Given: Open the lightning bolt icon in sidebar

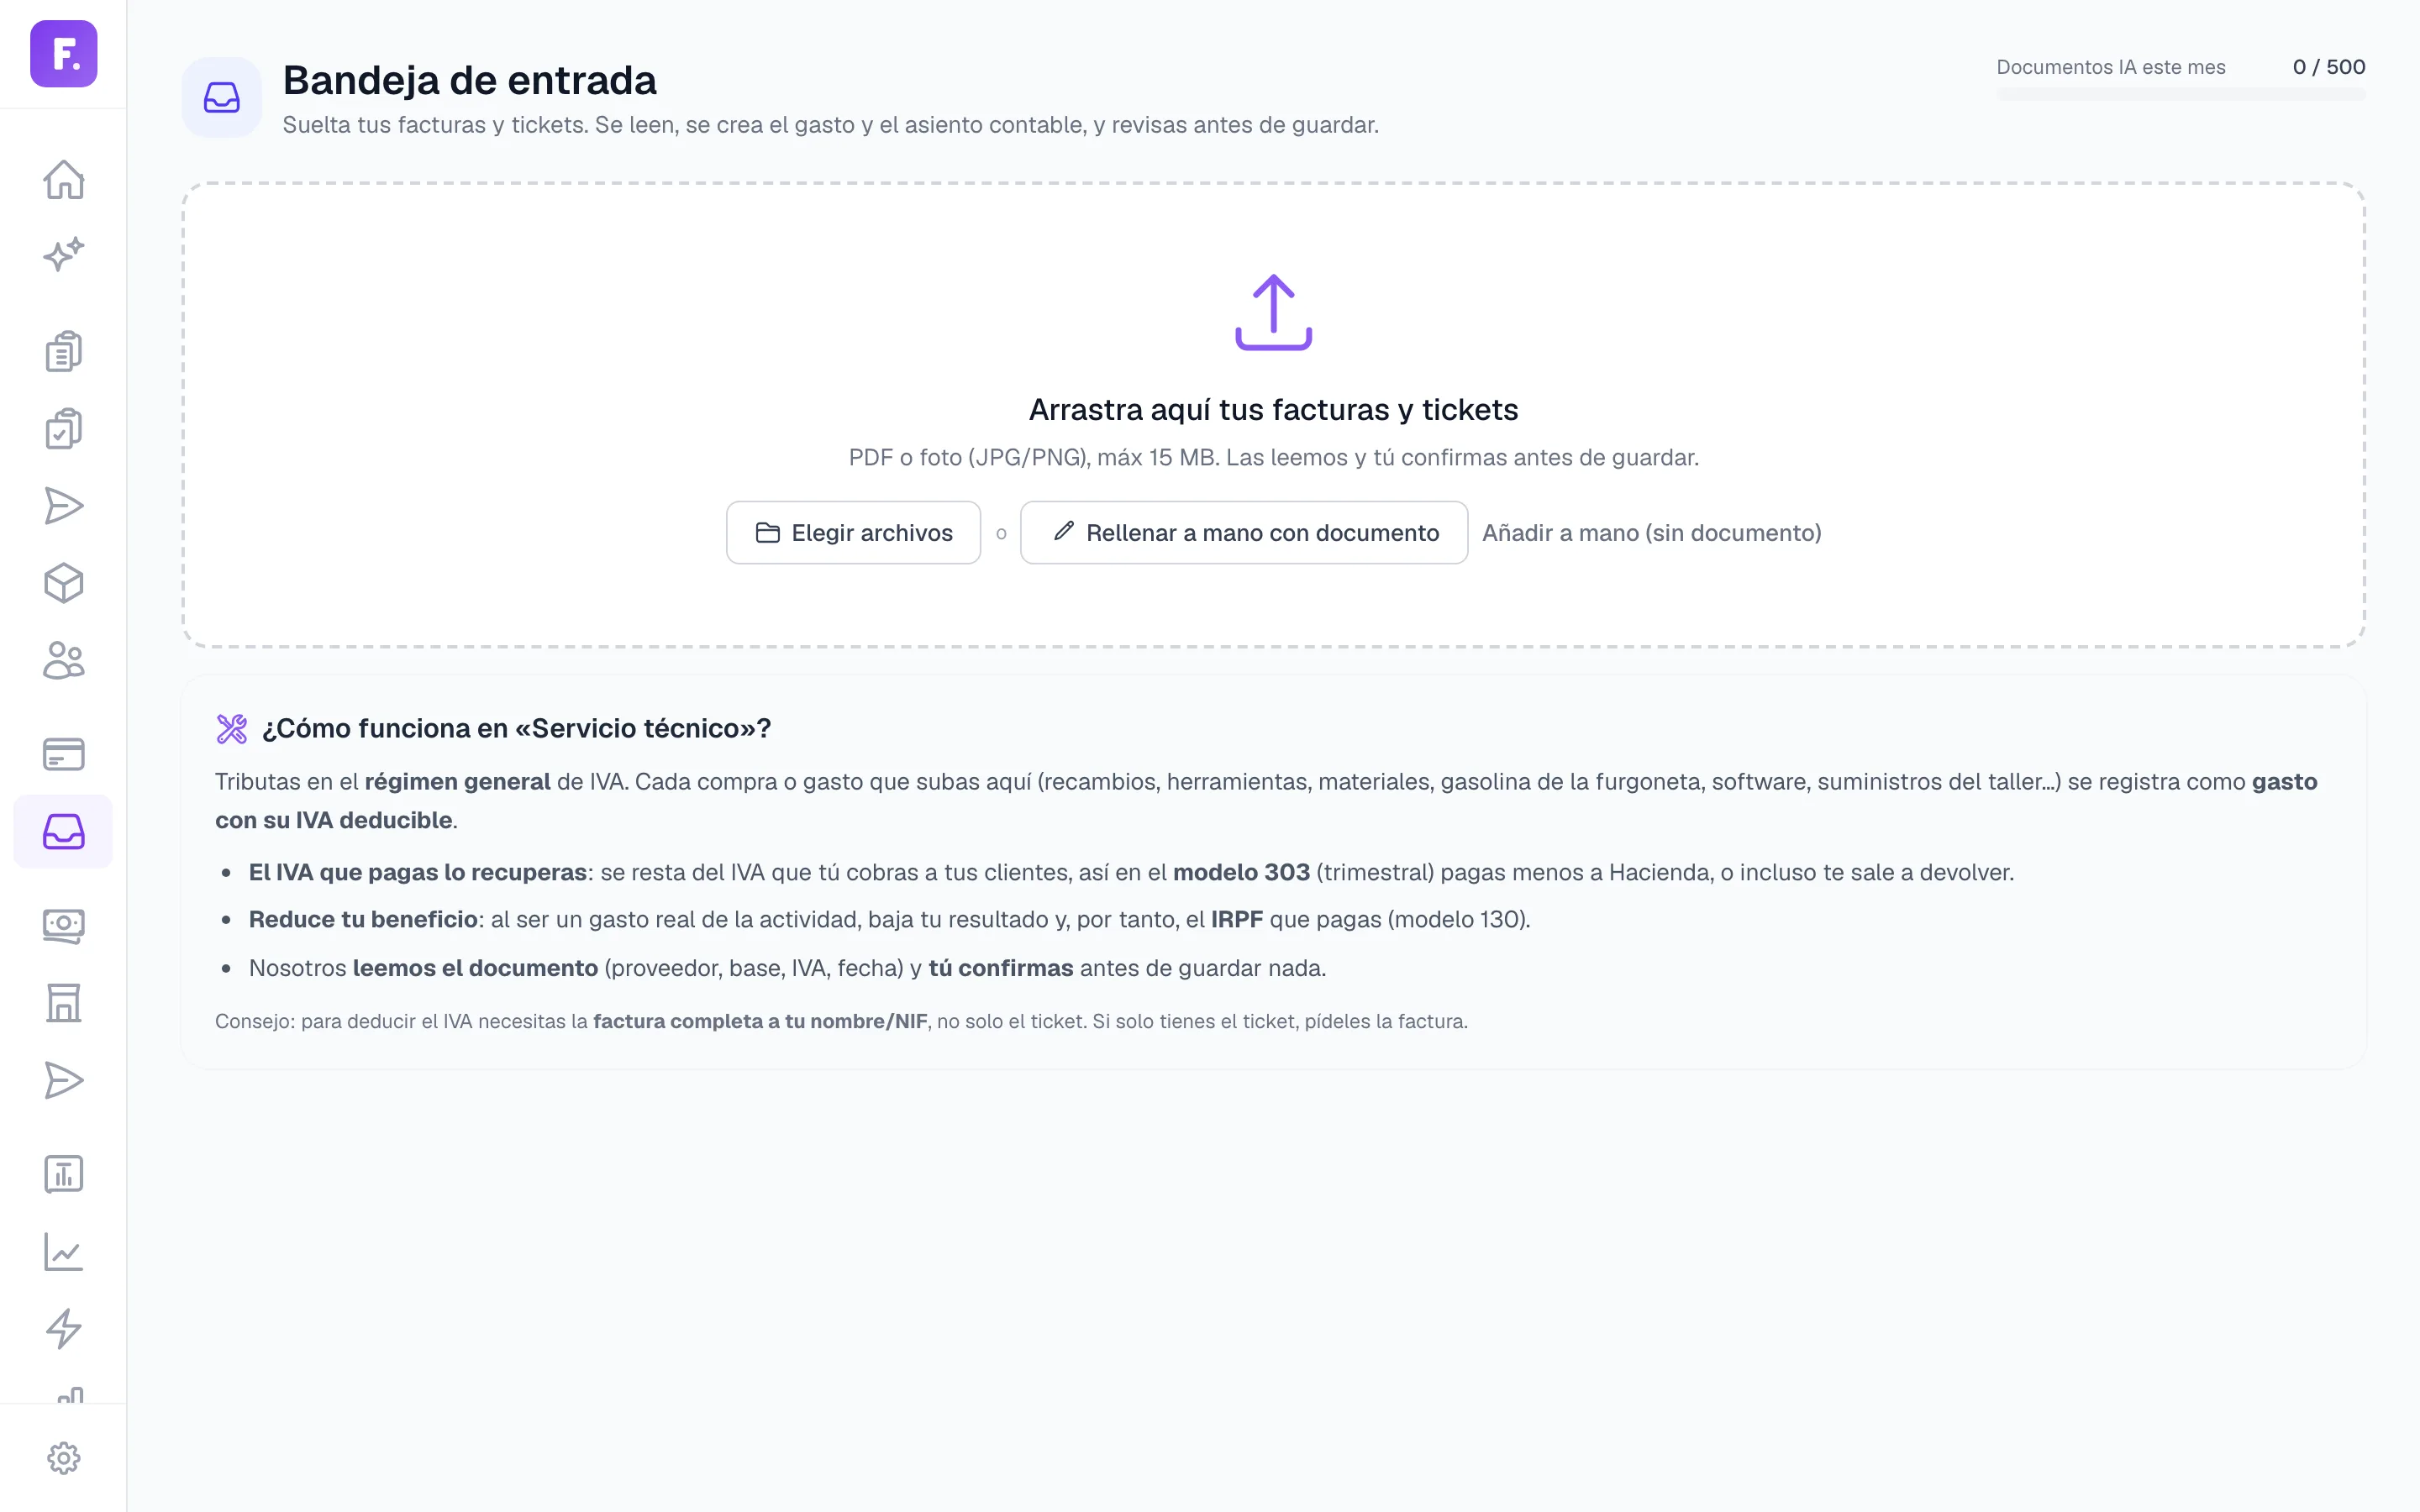Looking at the screenshot, I should (63, 1328).
